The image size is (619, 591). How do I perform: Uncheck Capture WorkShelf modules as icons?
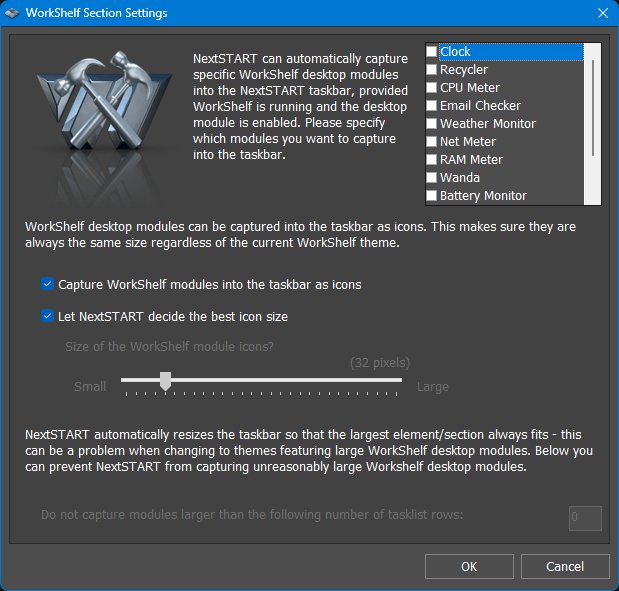point(47,284)
